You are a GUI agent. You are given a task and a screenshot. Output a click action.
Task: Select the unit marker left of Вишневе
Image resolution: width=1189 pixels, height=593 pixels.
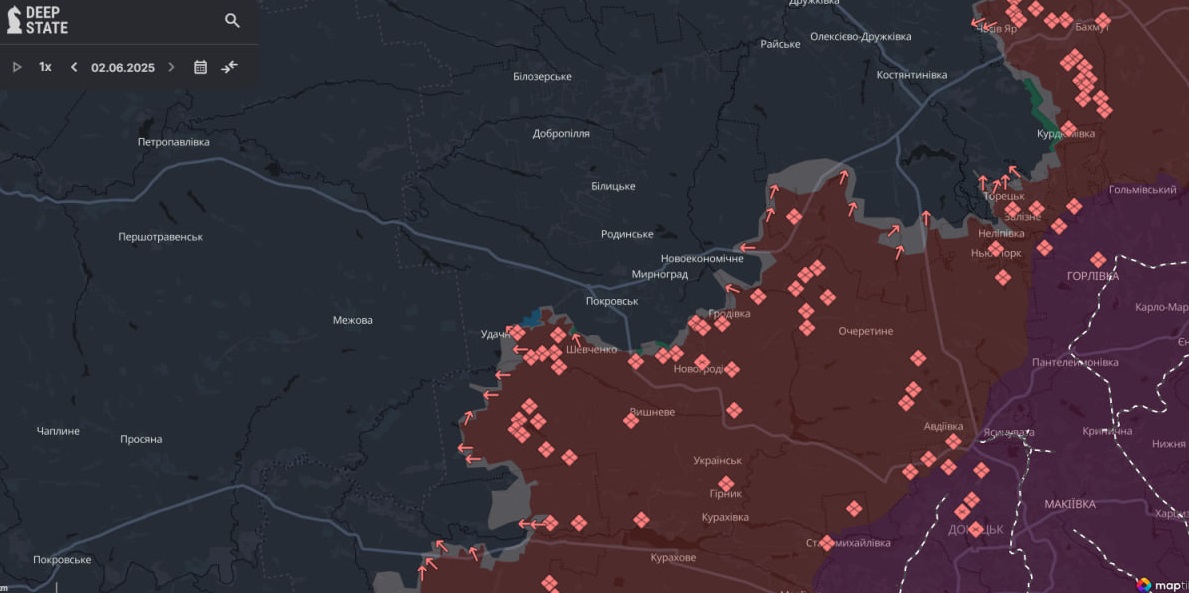pyautogui.click(x=631, y=421)
